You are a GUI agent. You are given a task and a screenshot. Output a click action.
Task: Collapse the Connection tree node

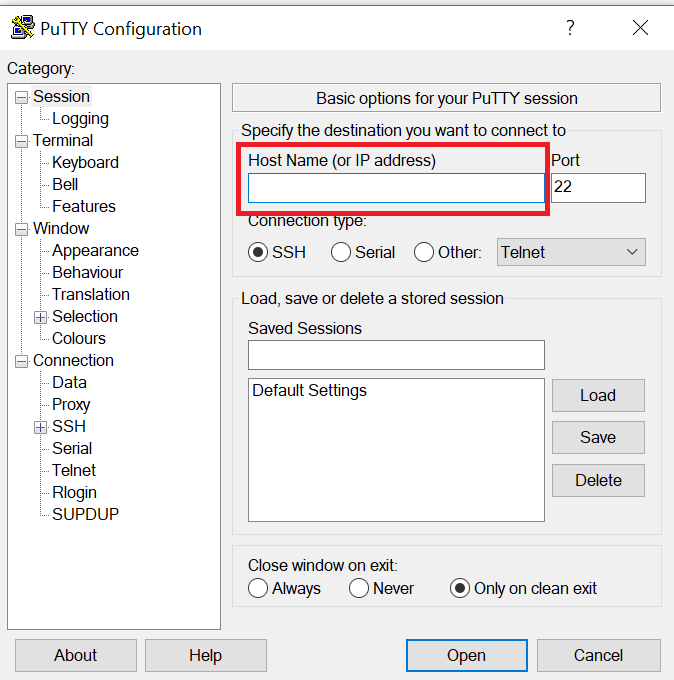click(x=21, y=361)
